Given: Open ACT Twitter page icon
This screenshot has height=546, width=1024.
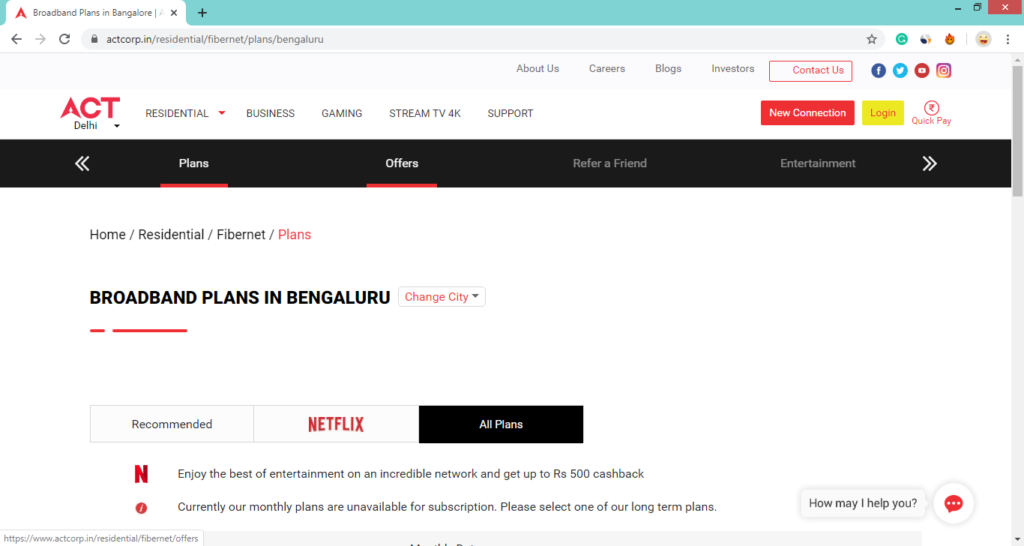Looking at the screenshot, I should click(900, 71).
